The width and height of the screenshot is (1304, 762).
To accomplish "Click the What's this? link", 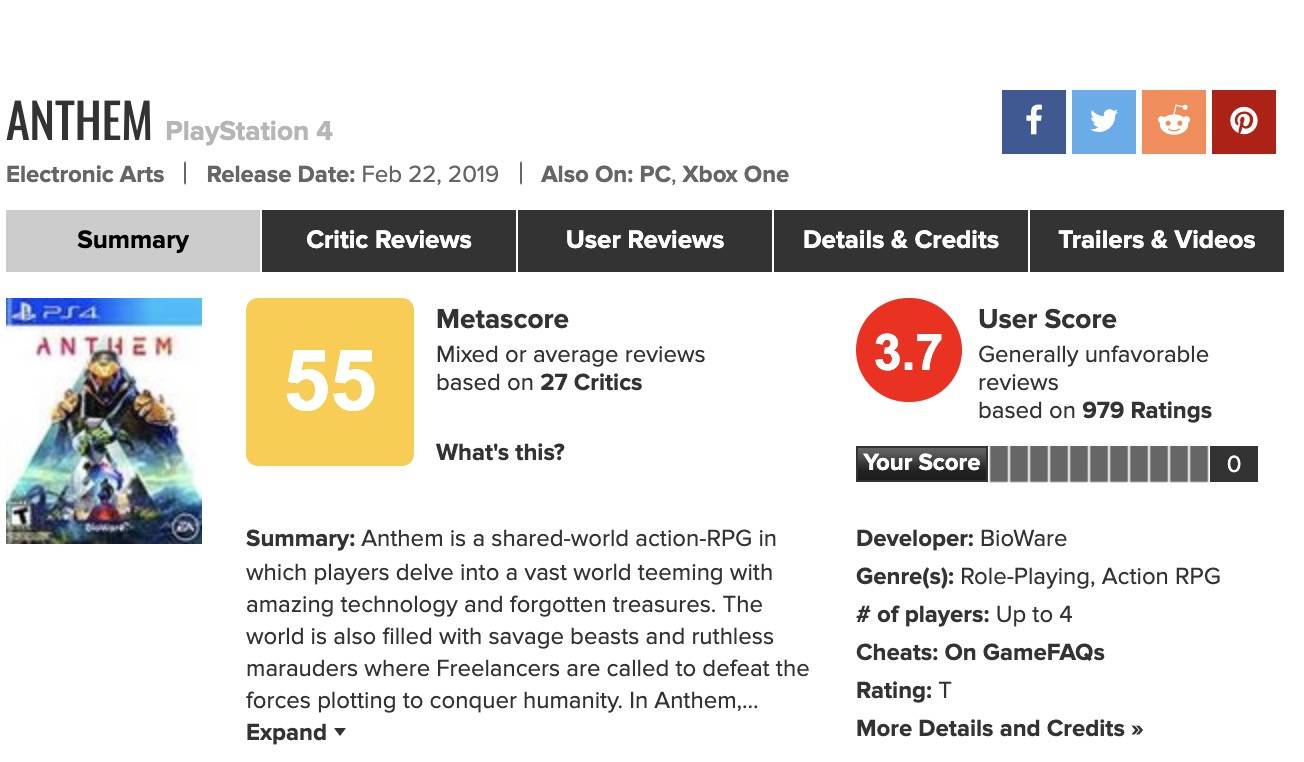I will click(x=500, y=452).
